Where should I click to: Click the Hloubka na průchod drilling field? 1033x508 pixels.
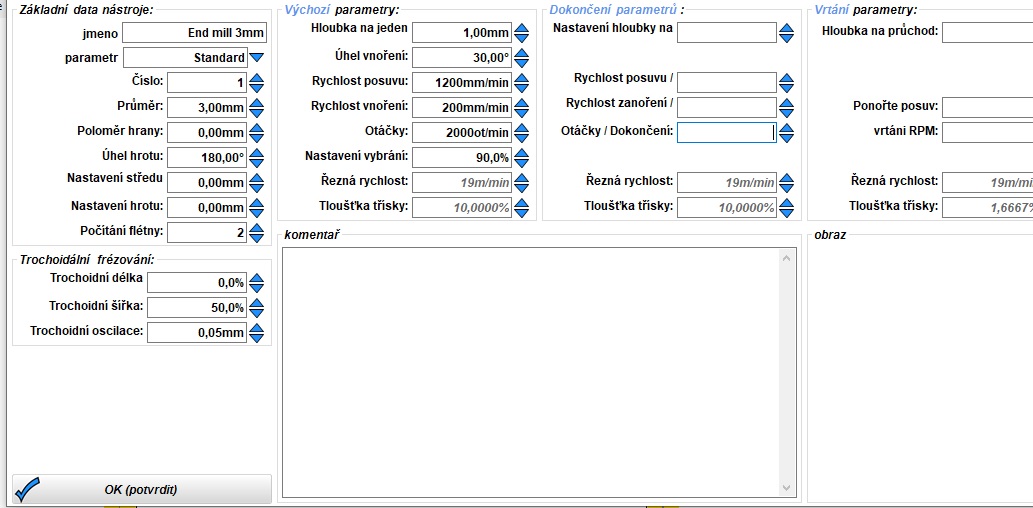coord(986,33)
